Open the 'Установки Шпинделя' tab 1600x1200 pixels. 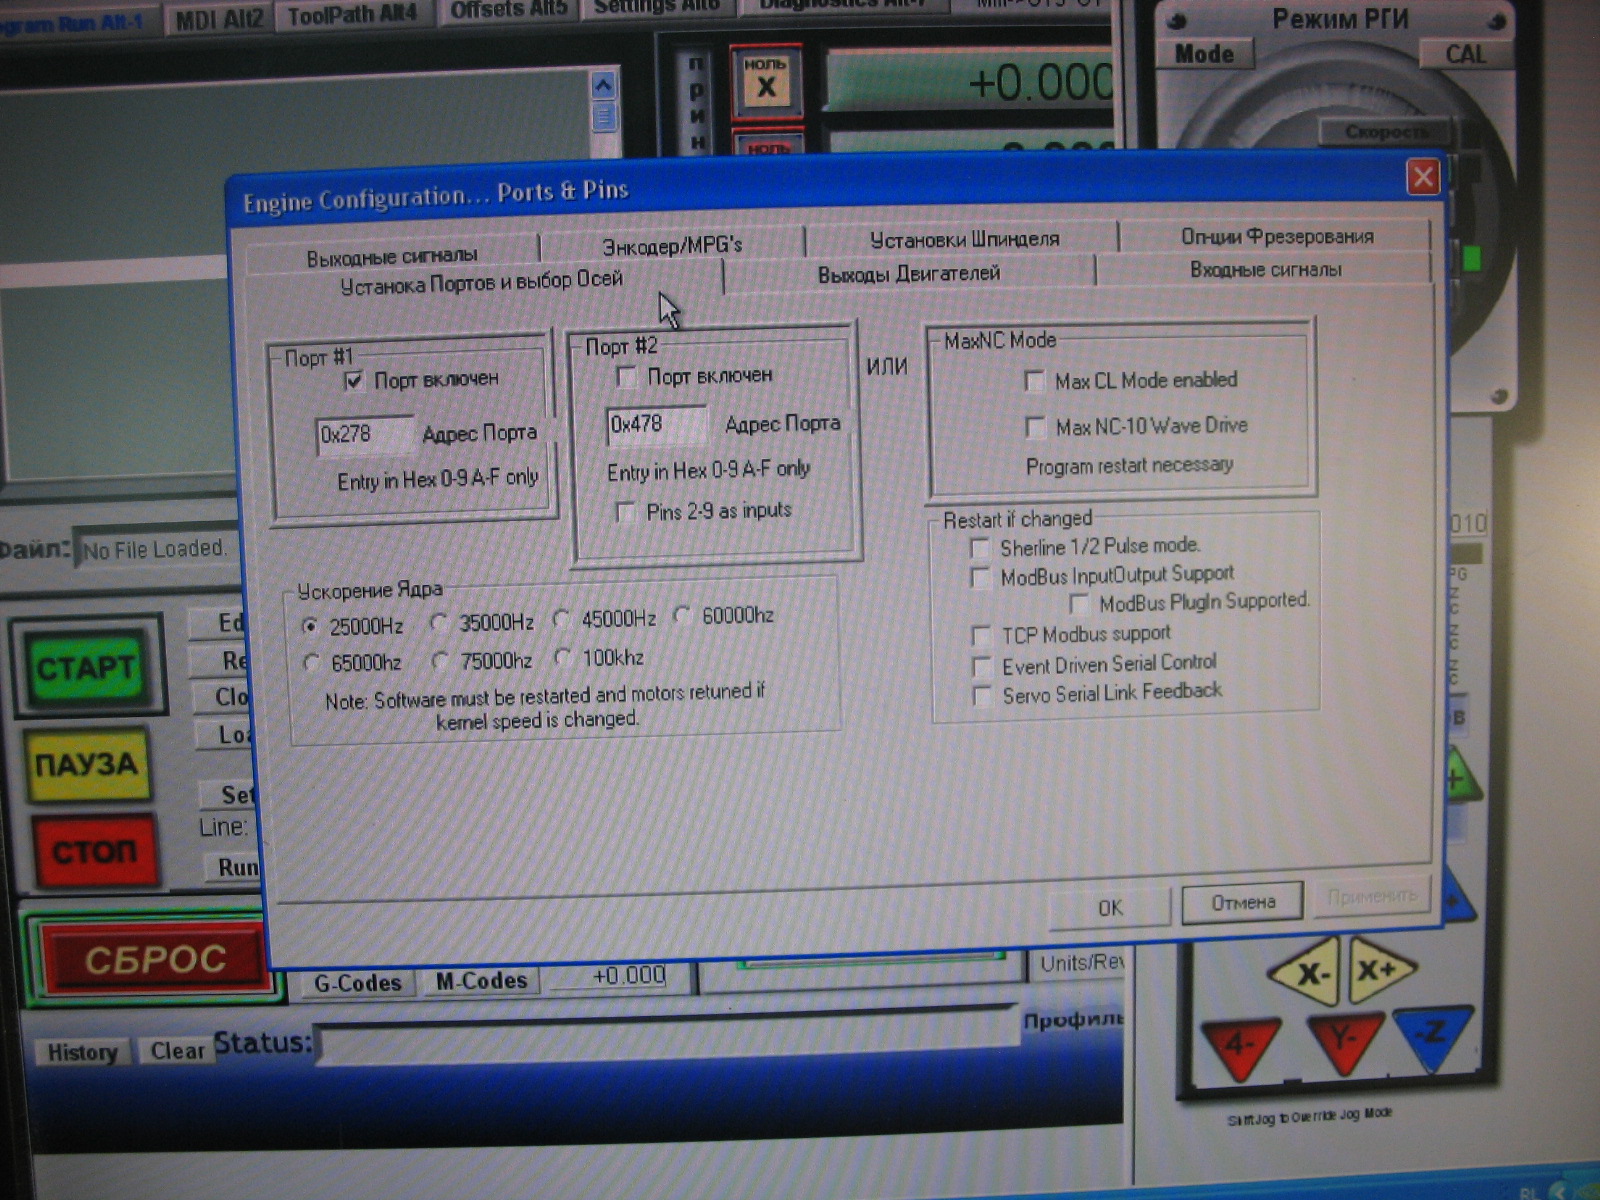click(x=963, y=239)
